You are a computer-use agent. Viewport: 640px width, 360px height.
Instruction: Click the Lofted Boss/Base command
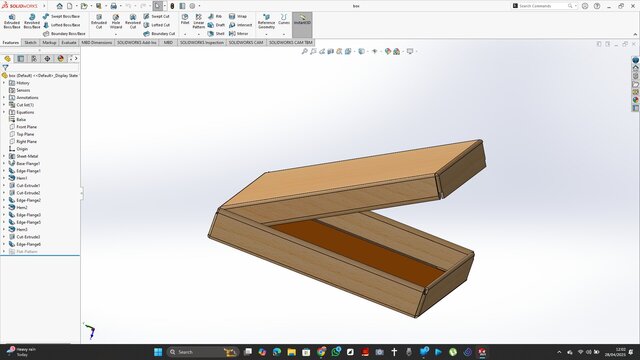[62, 25]
